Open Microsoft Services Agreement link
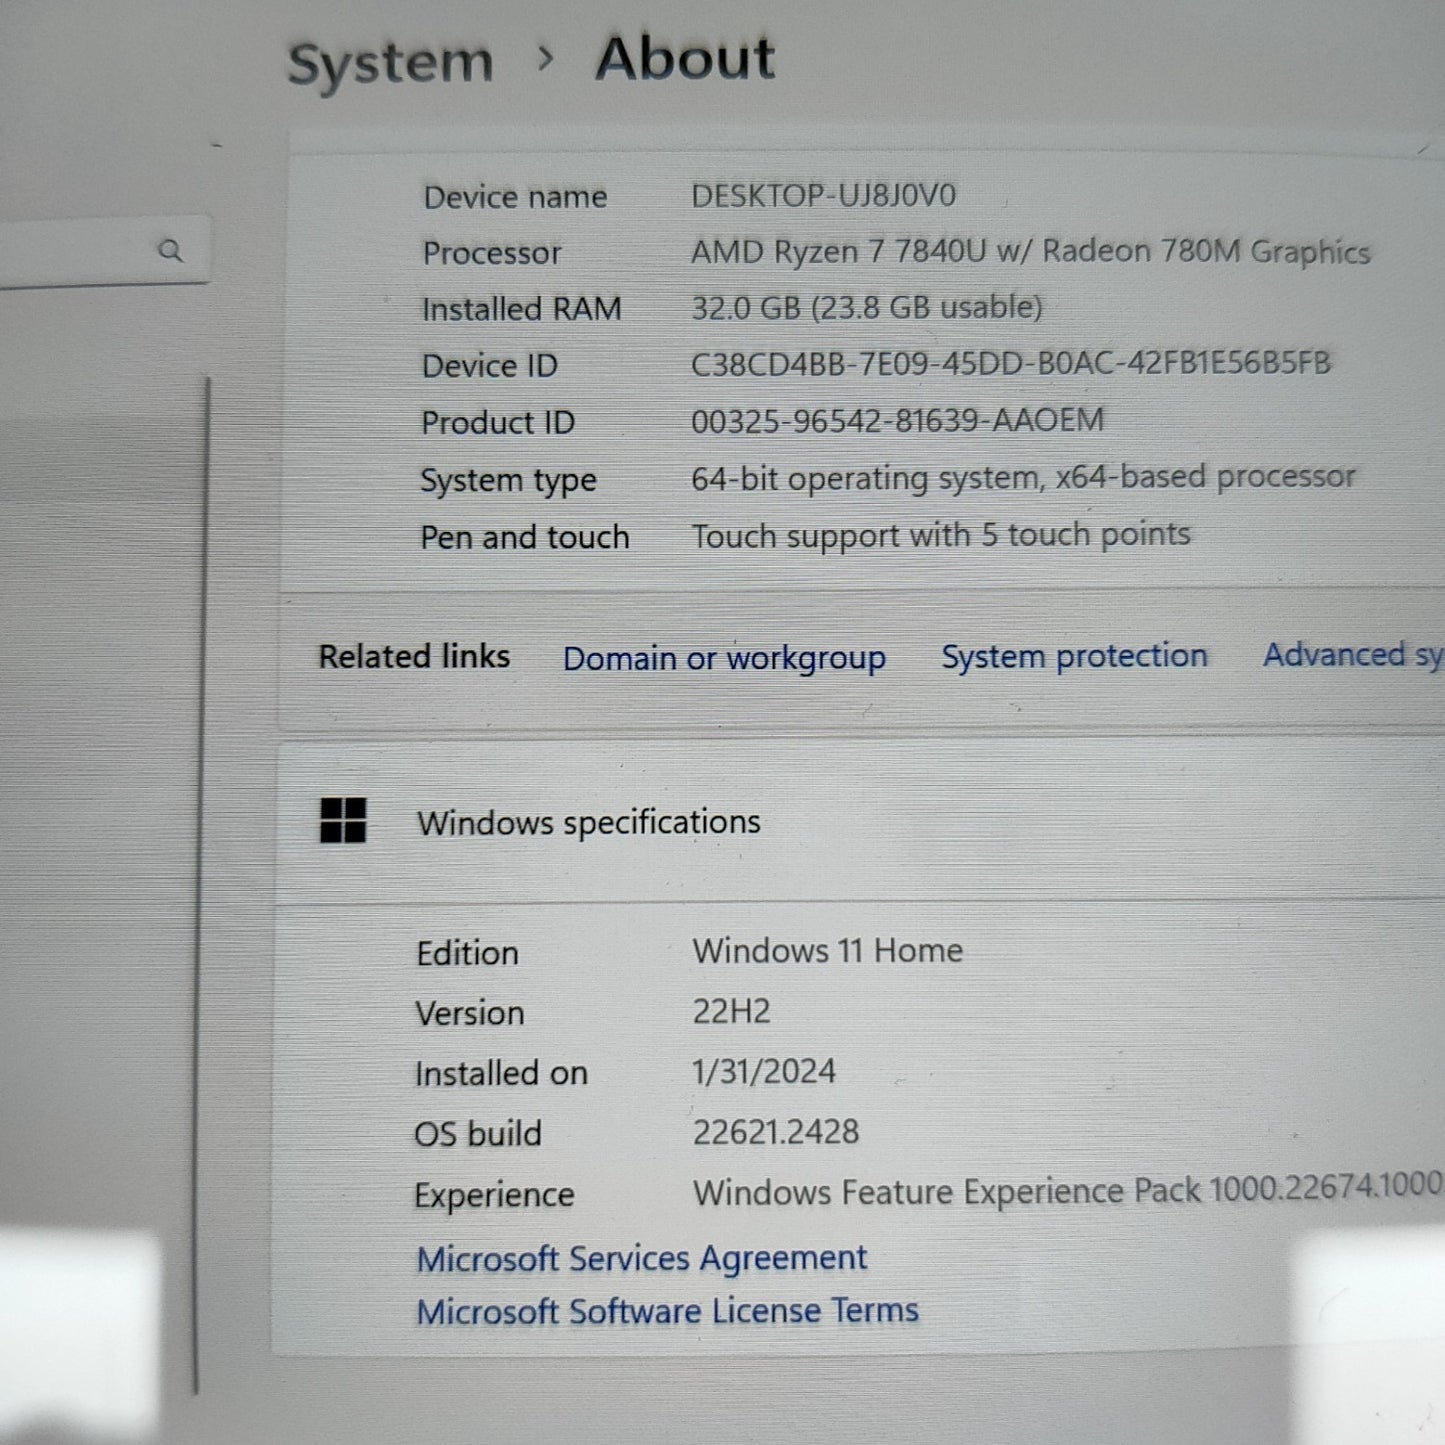This screenshot has height=1445, width=1445. (x=641, y=1258)
